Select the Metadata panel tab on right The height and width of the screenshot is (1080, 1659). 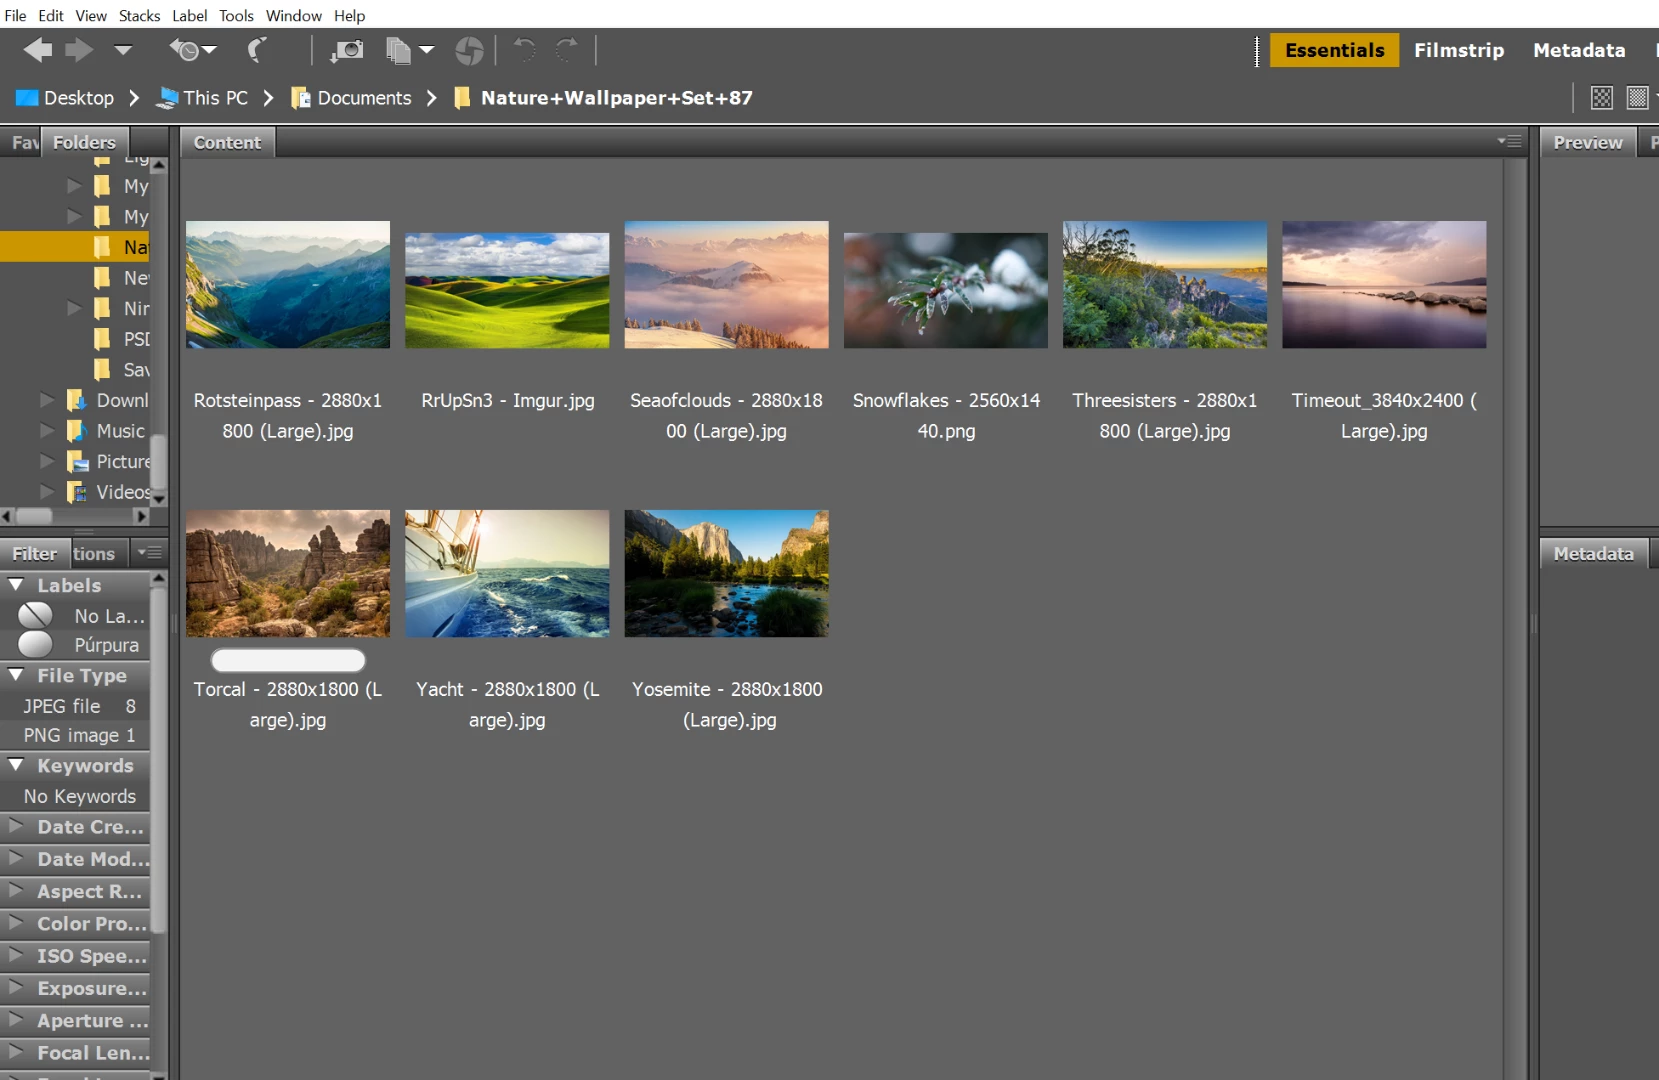pyautogui.click(x=1593, y=553)
